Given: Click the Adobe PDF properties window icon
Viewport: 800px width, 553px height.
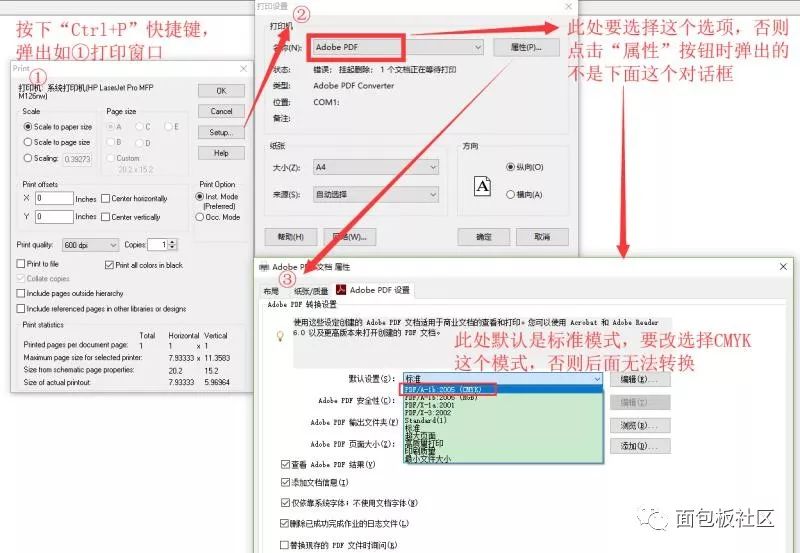Looking at the screenshot, I should (264, 268).
